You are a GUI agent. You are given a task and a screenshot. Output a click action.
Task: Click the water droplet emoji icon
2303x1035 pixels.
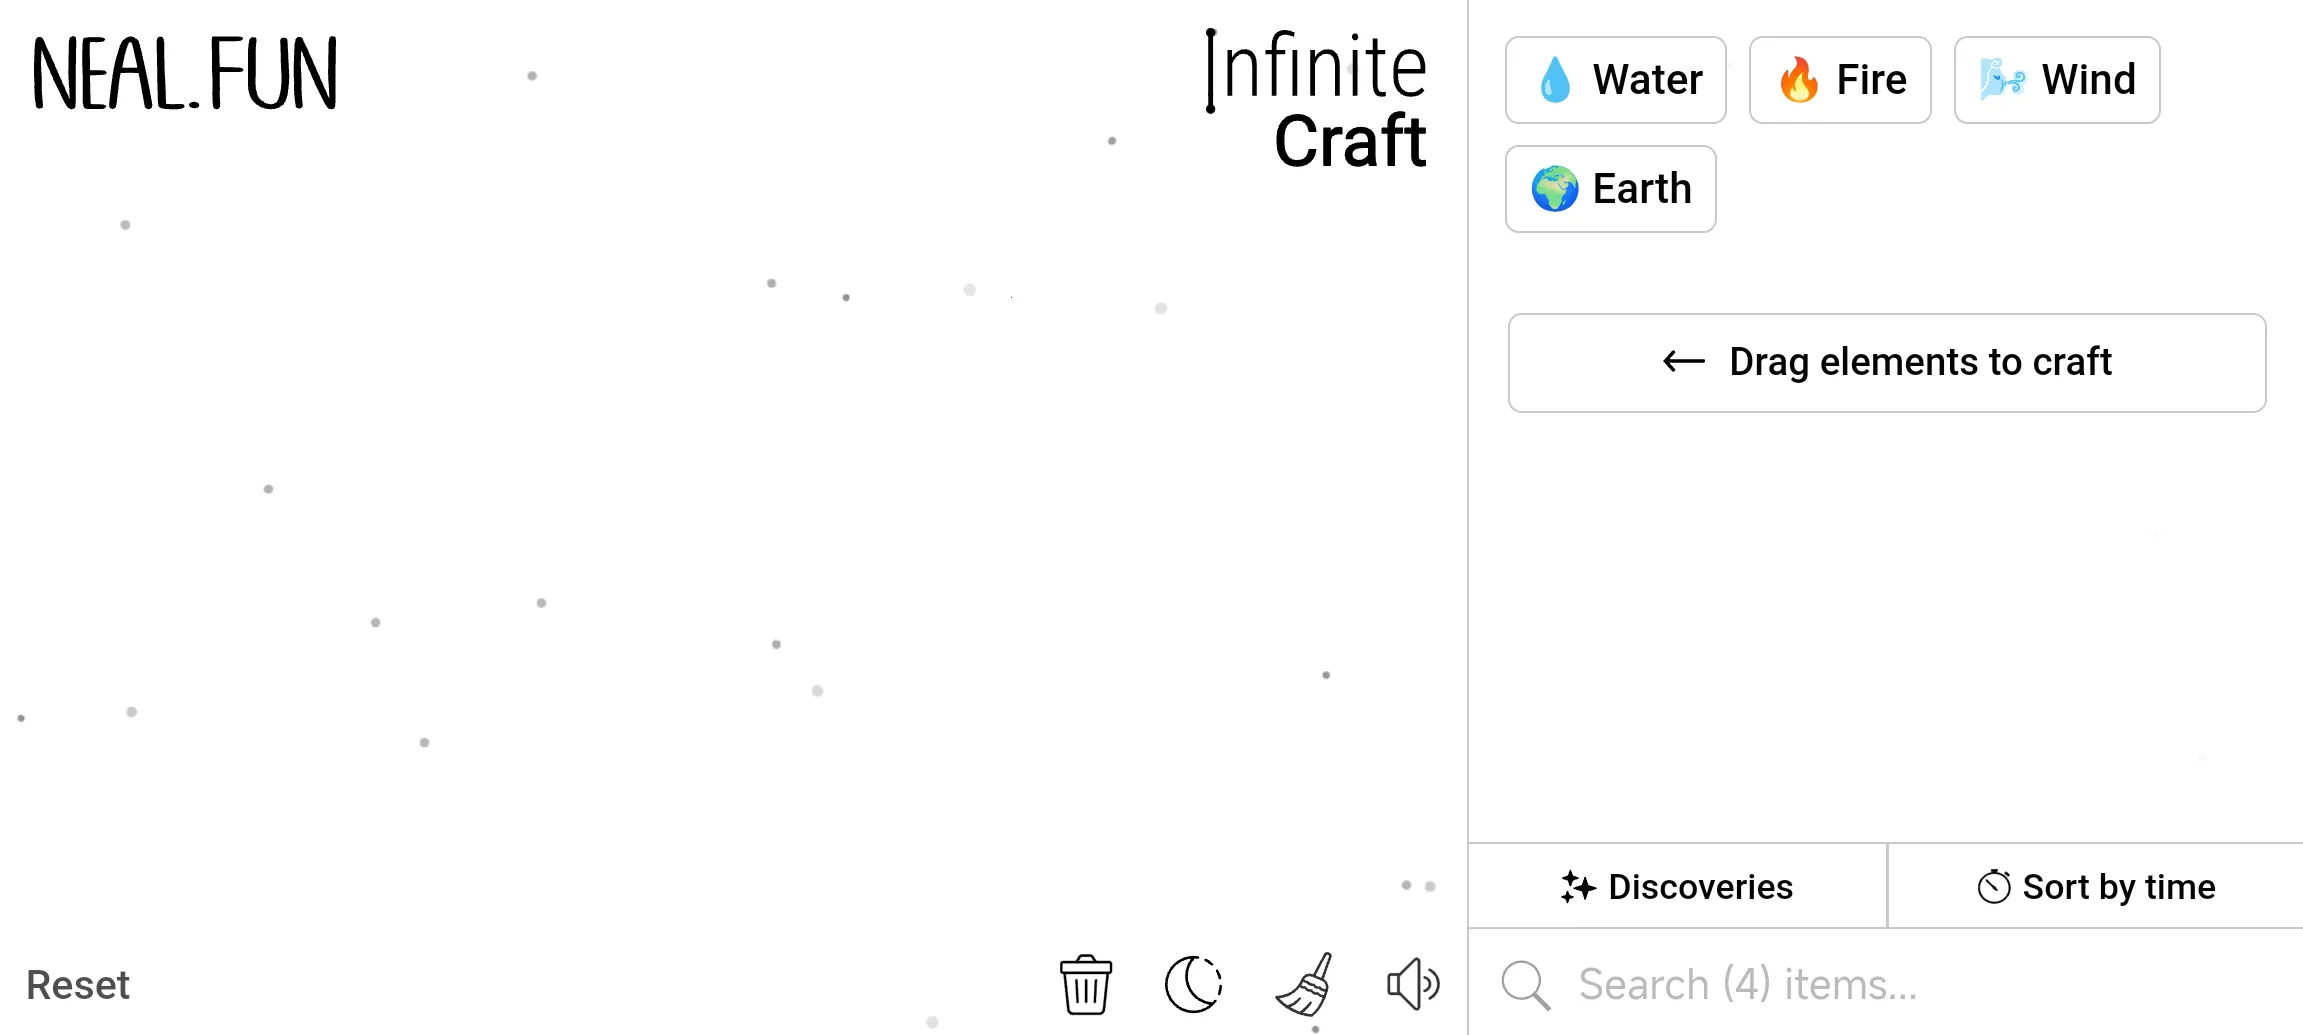pyautogui.click(x=1555, y=80)
